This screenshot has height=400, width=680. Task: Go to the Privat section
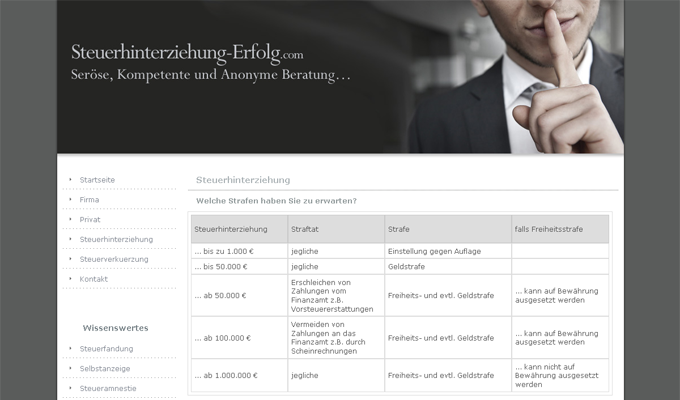click(90, 219)
